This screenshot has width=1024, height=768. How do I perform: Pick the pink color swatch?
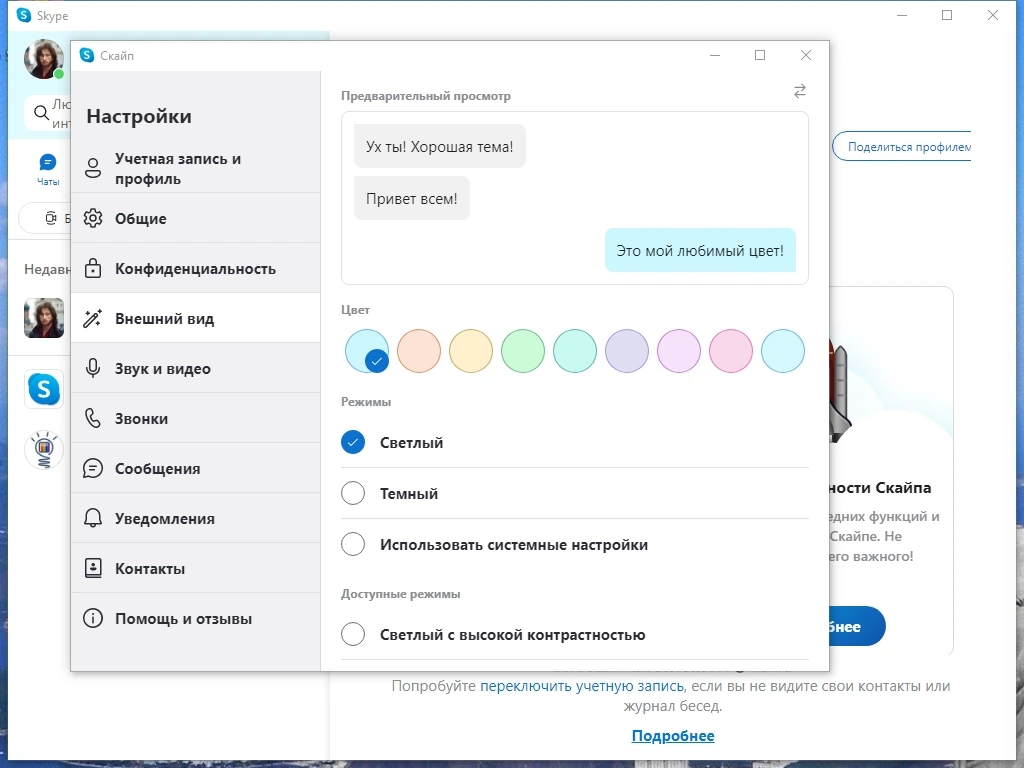731,351
